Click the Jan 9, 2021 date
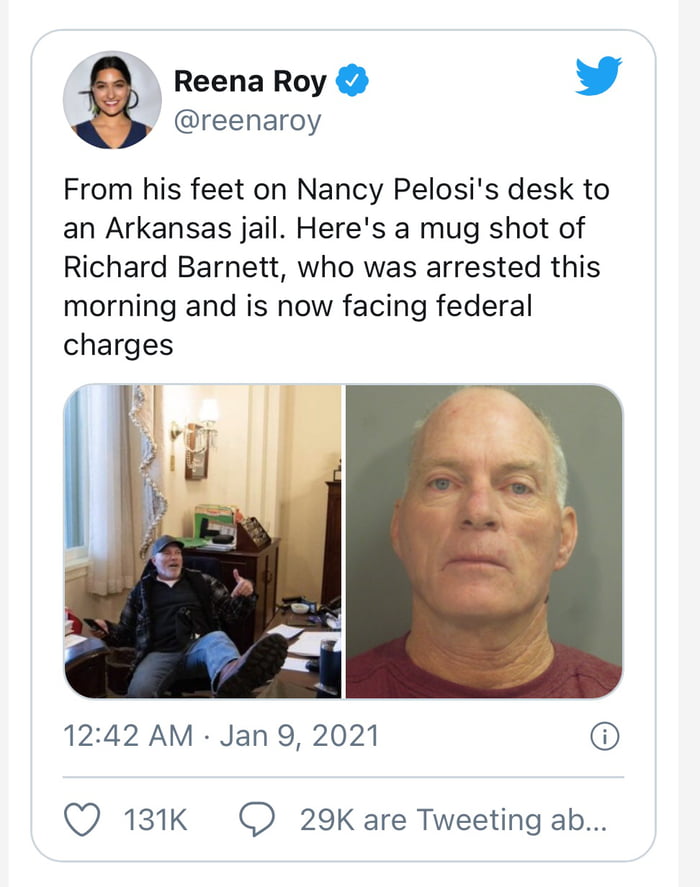 pyautogui.click(x=299, y=737)
